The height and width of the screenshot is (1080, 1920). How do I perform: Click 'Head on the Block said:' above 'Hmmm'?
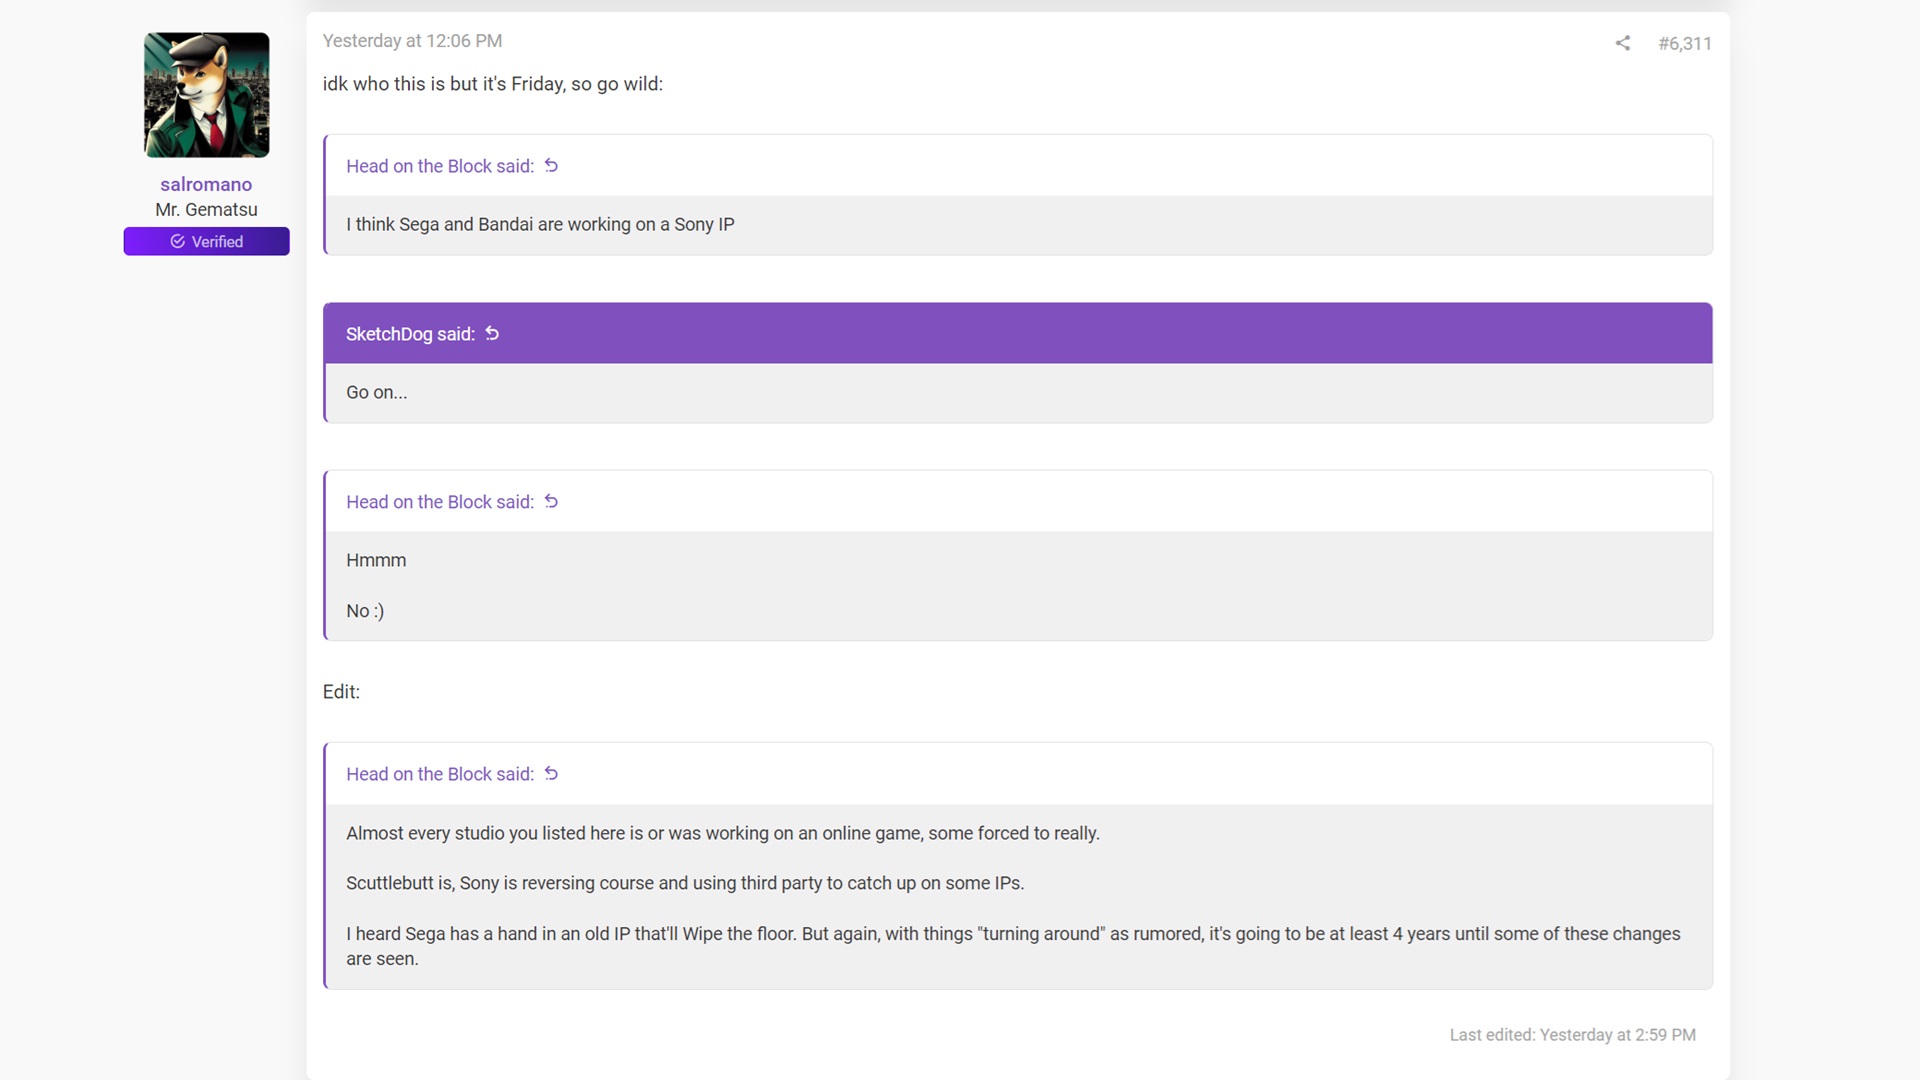pos(440,502)
